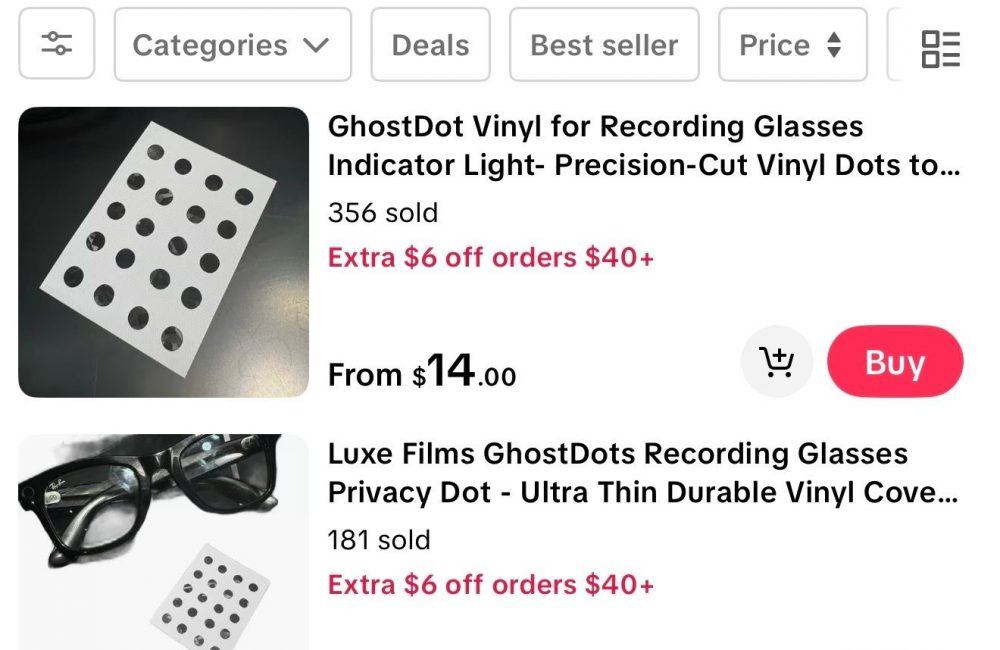This screenshot has width=1000, height=650.
Task: Toggle the Deals filter chip
Action: click(x=430, y=45)
